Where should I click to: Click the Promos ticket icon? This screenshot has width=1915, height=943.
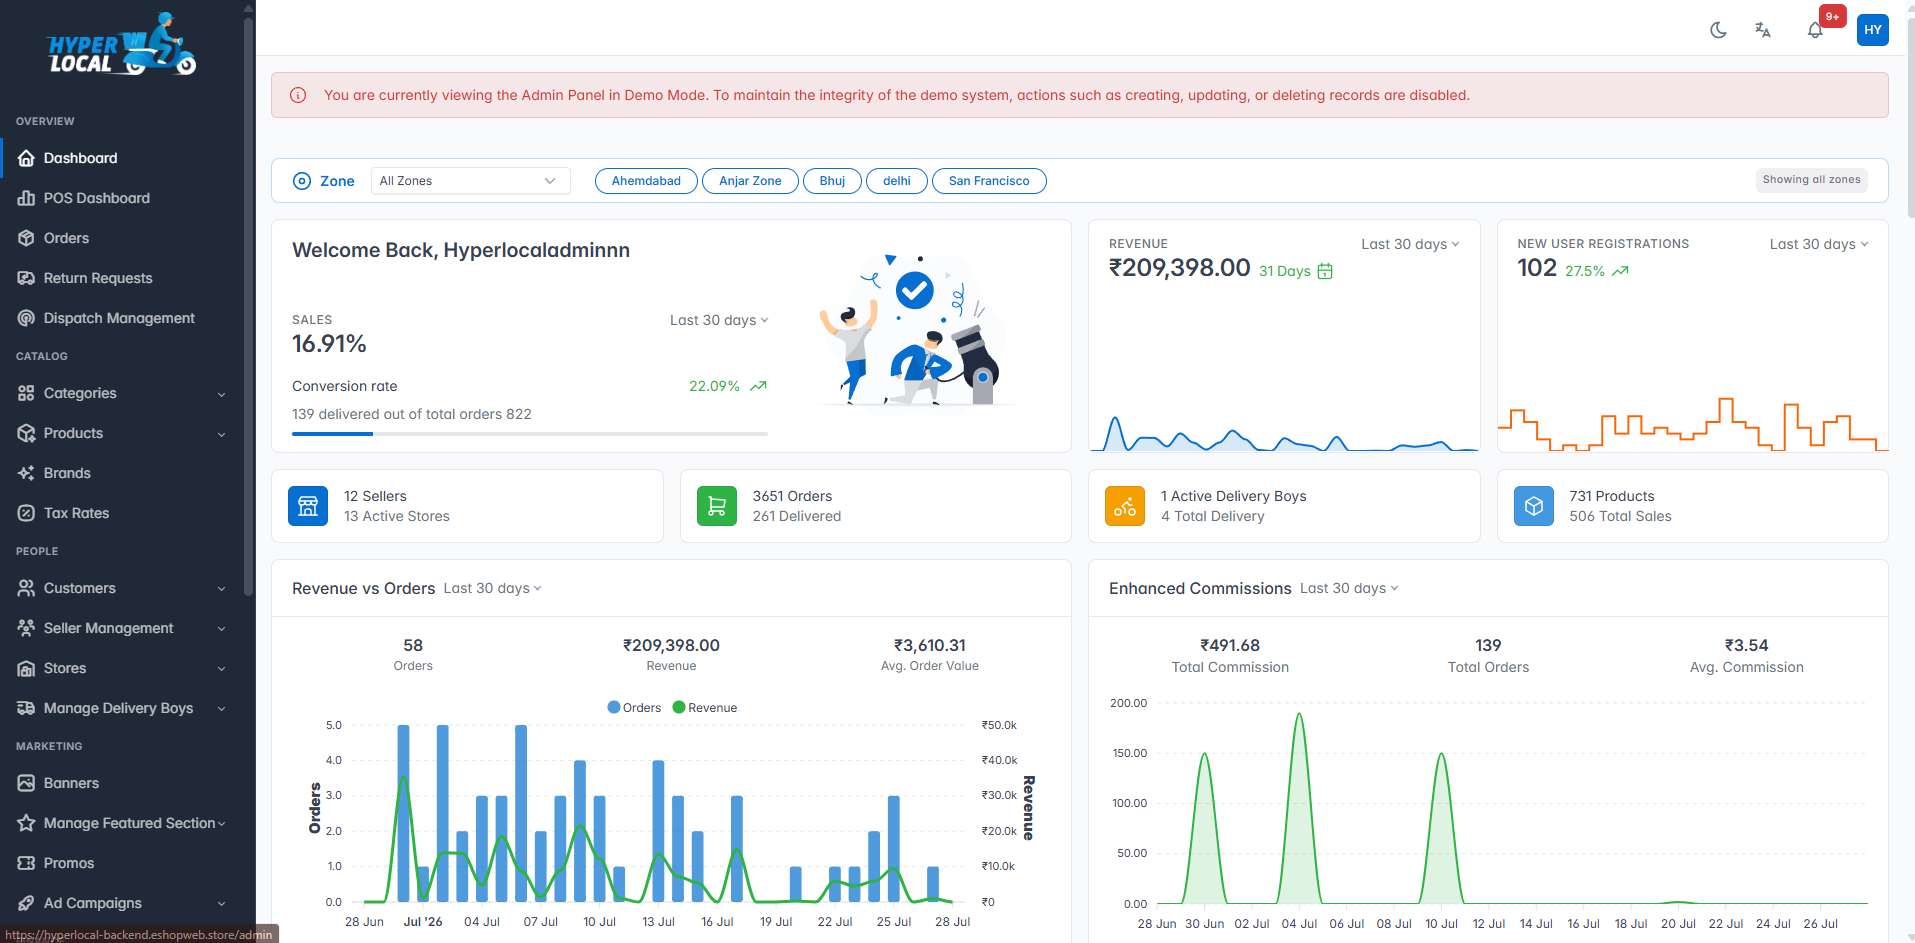pyautogui.click(x=26, y=863)
